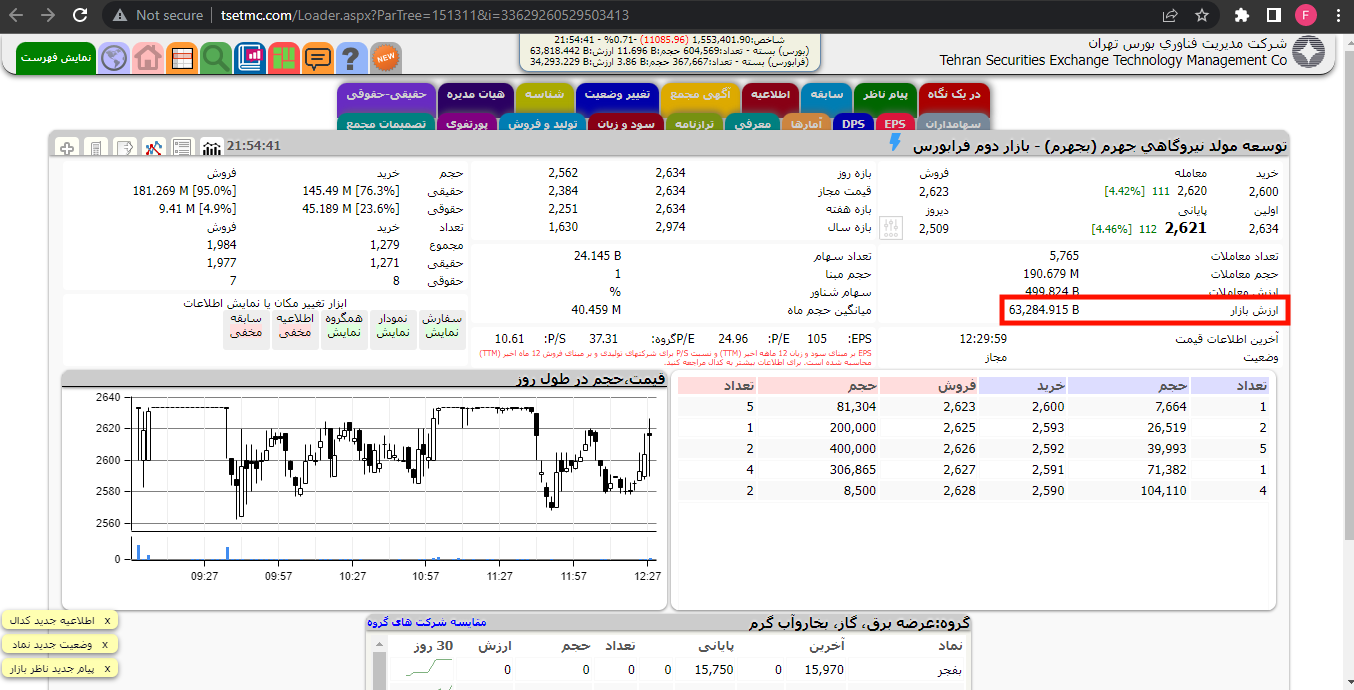The image size is (1354, 690).
Task: Hide the سفارش panel using its نمایش toggle
Action: click(437, 331)
